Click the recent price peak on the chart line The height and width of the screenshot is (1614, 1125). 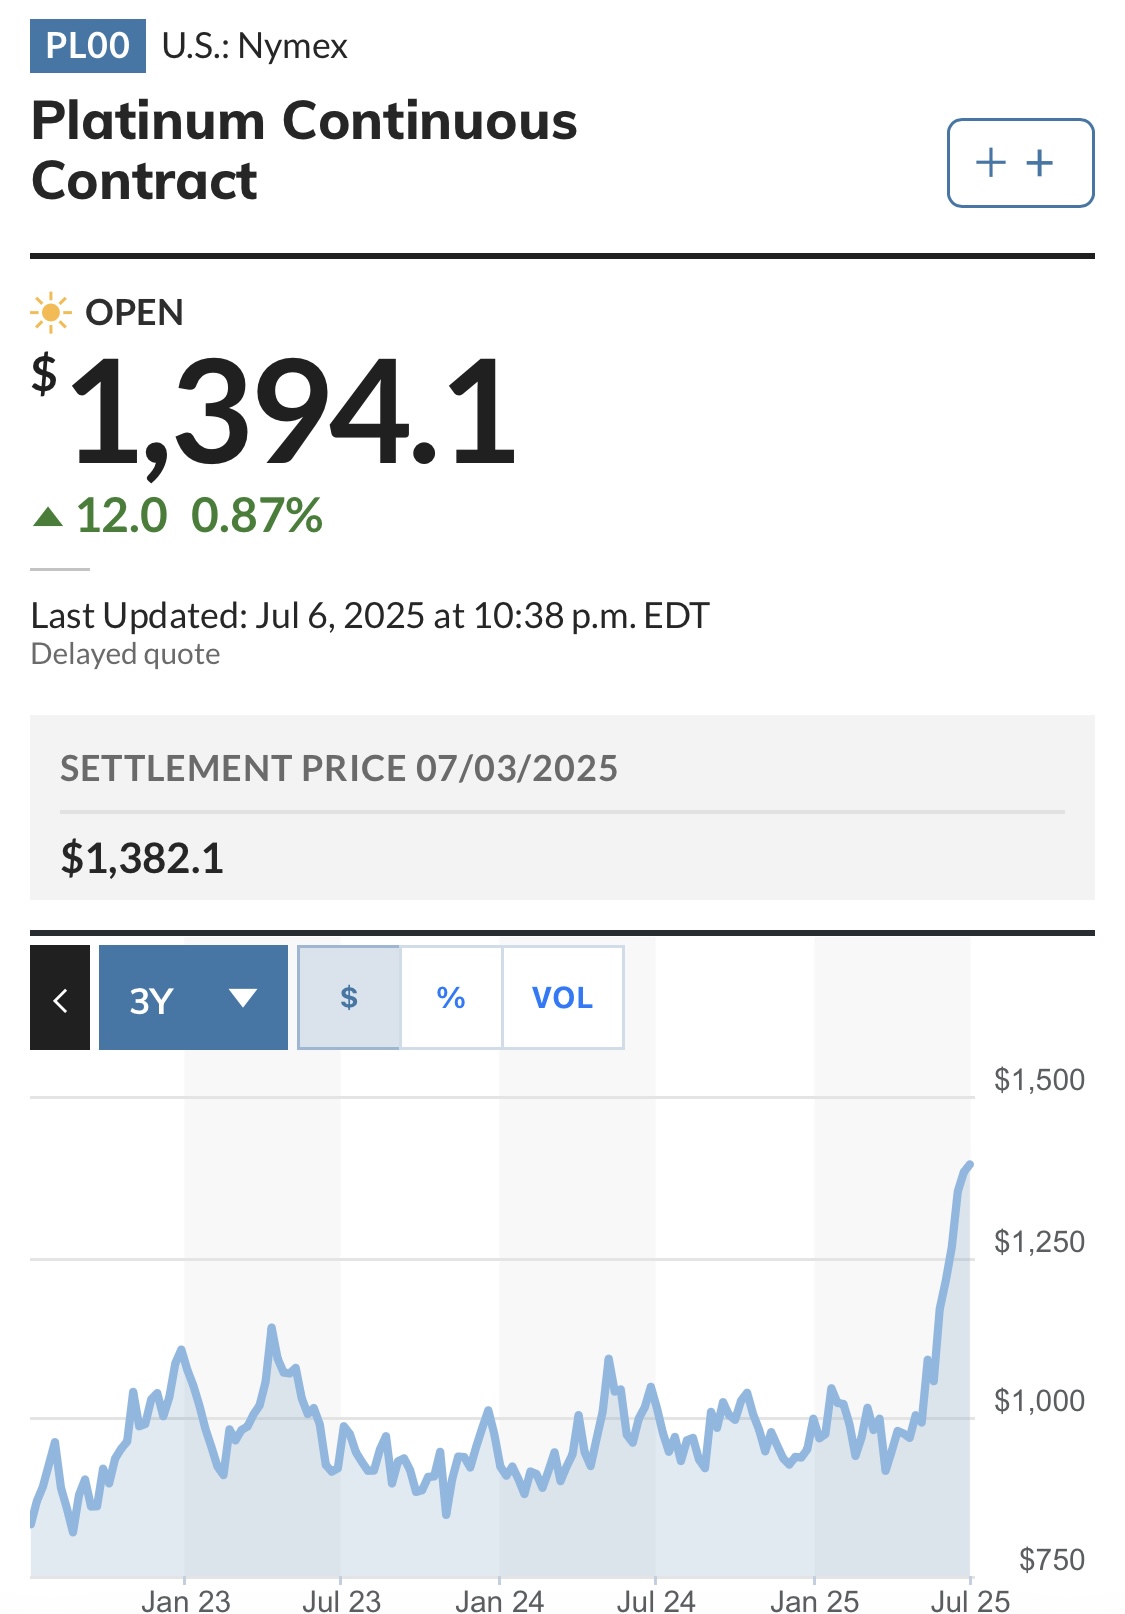point(969,1165)
